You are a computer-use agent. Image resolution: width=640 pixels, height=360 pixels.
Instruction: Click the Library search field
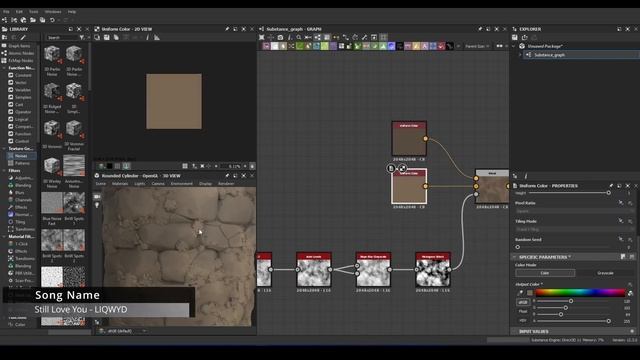[x=62, y=38]
